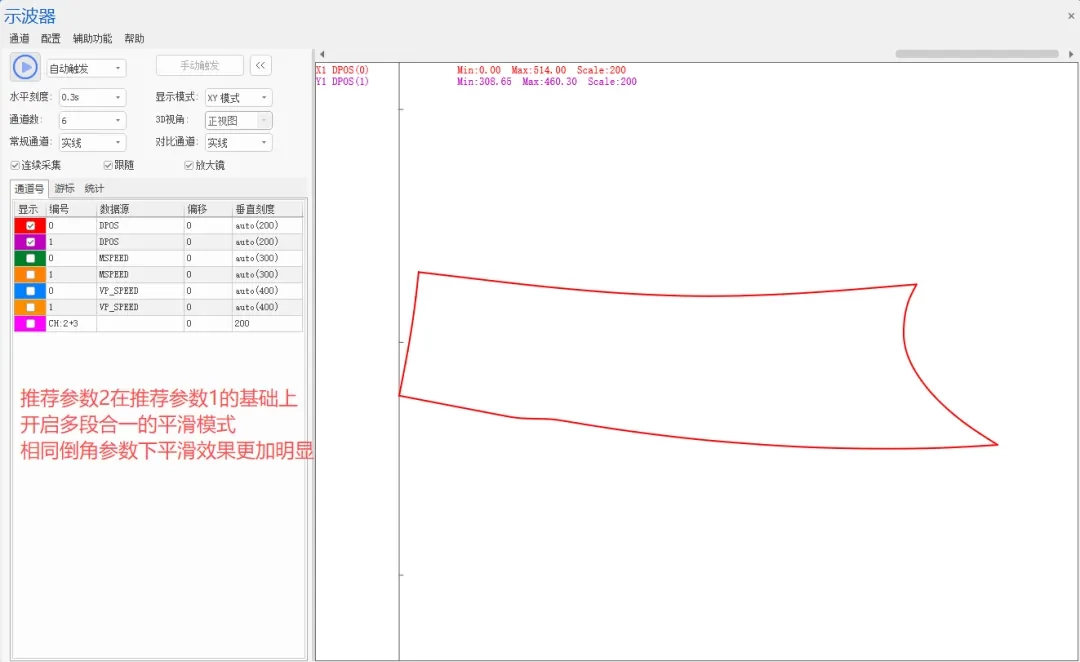Open the 通道数 dropdown showing 6
The image size is (1080, 662).
92,120
